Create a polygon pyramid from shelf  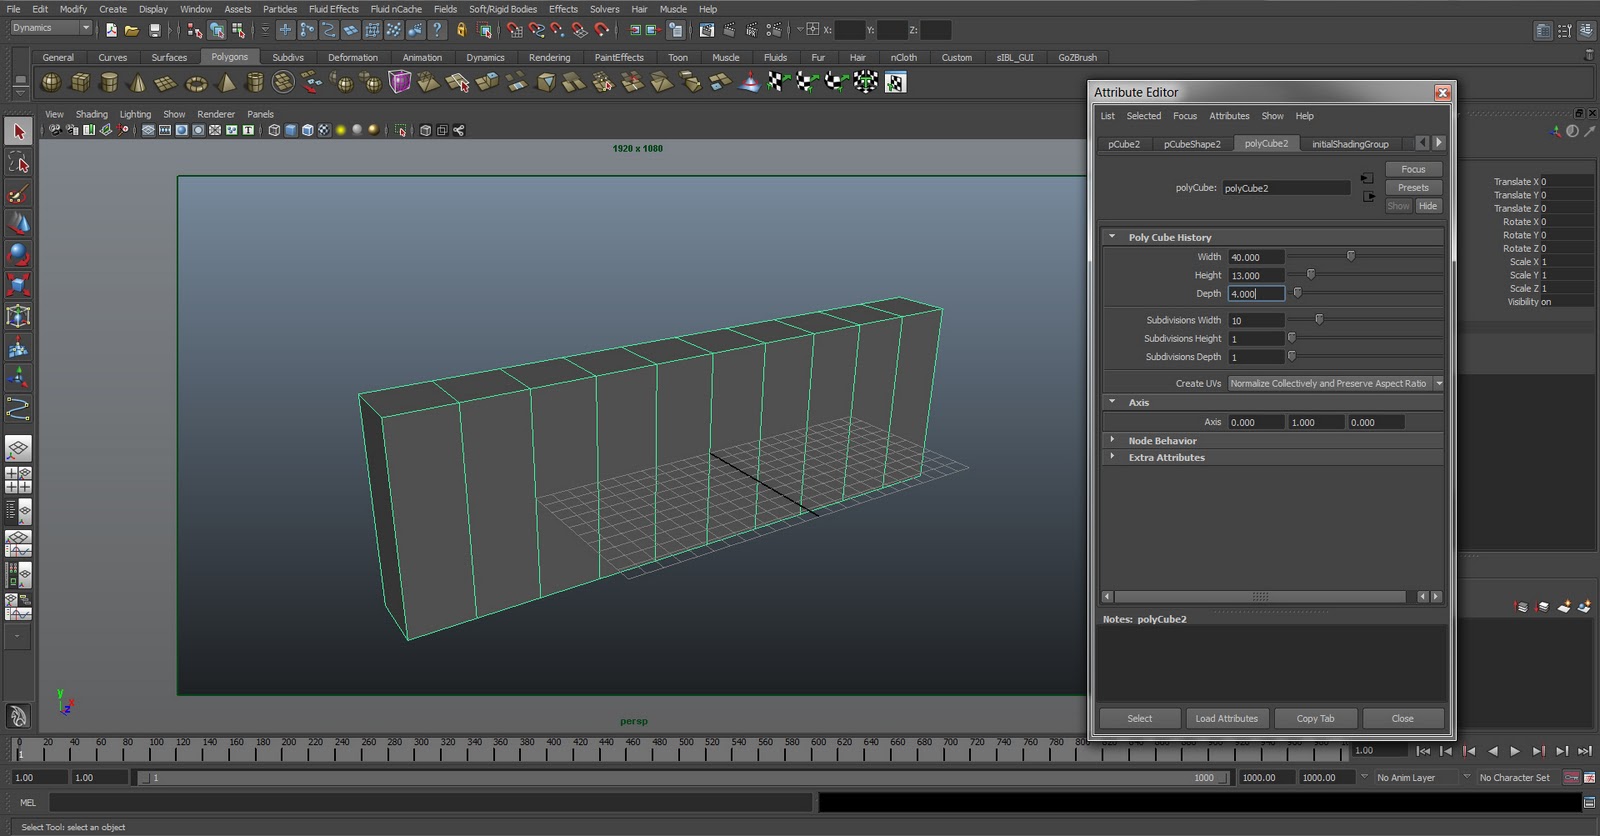(226, 82)
